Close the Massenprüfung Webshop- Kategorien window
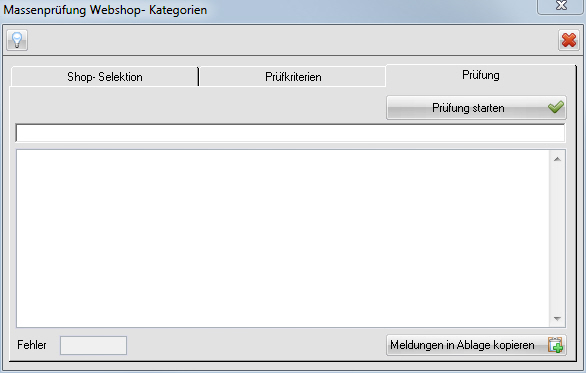The width and height of the screenshot is (586, 373). 561,6
